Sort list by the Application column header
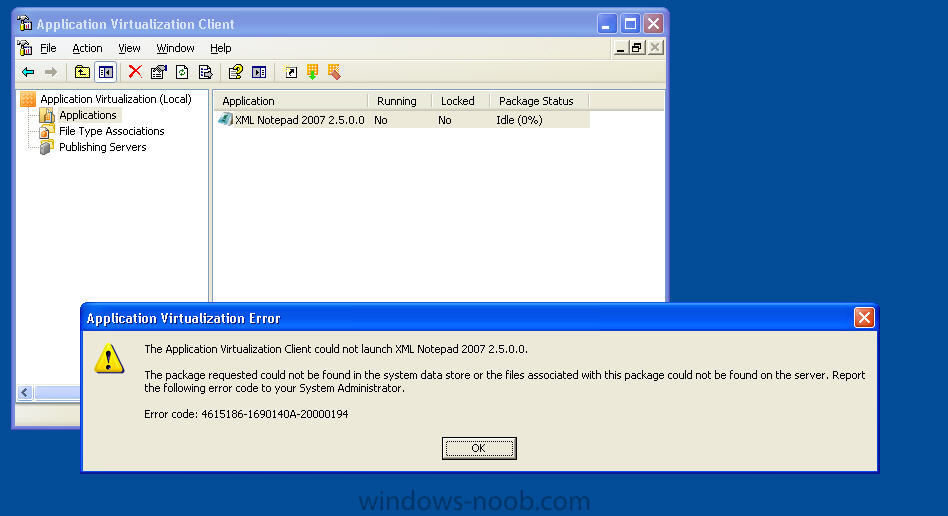 click(x=291, y=101)
